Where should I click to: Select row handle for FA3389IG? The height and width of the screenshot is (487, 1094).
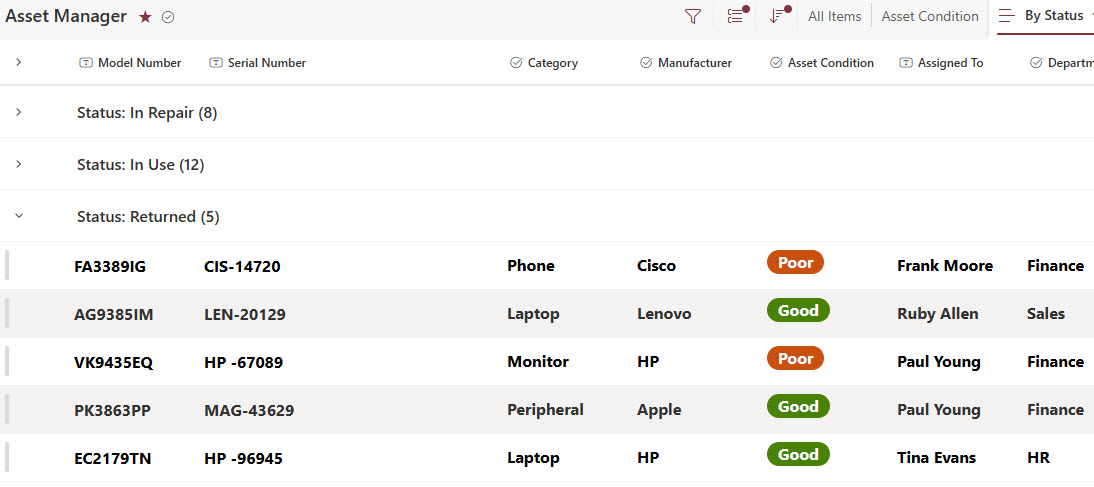(x=7, y=266)
